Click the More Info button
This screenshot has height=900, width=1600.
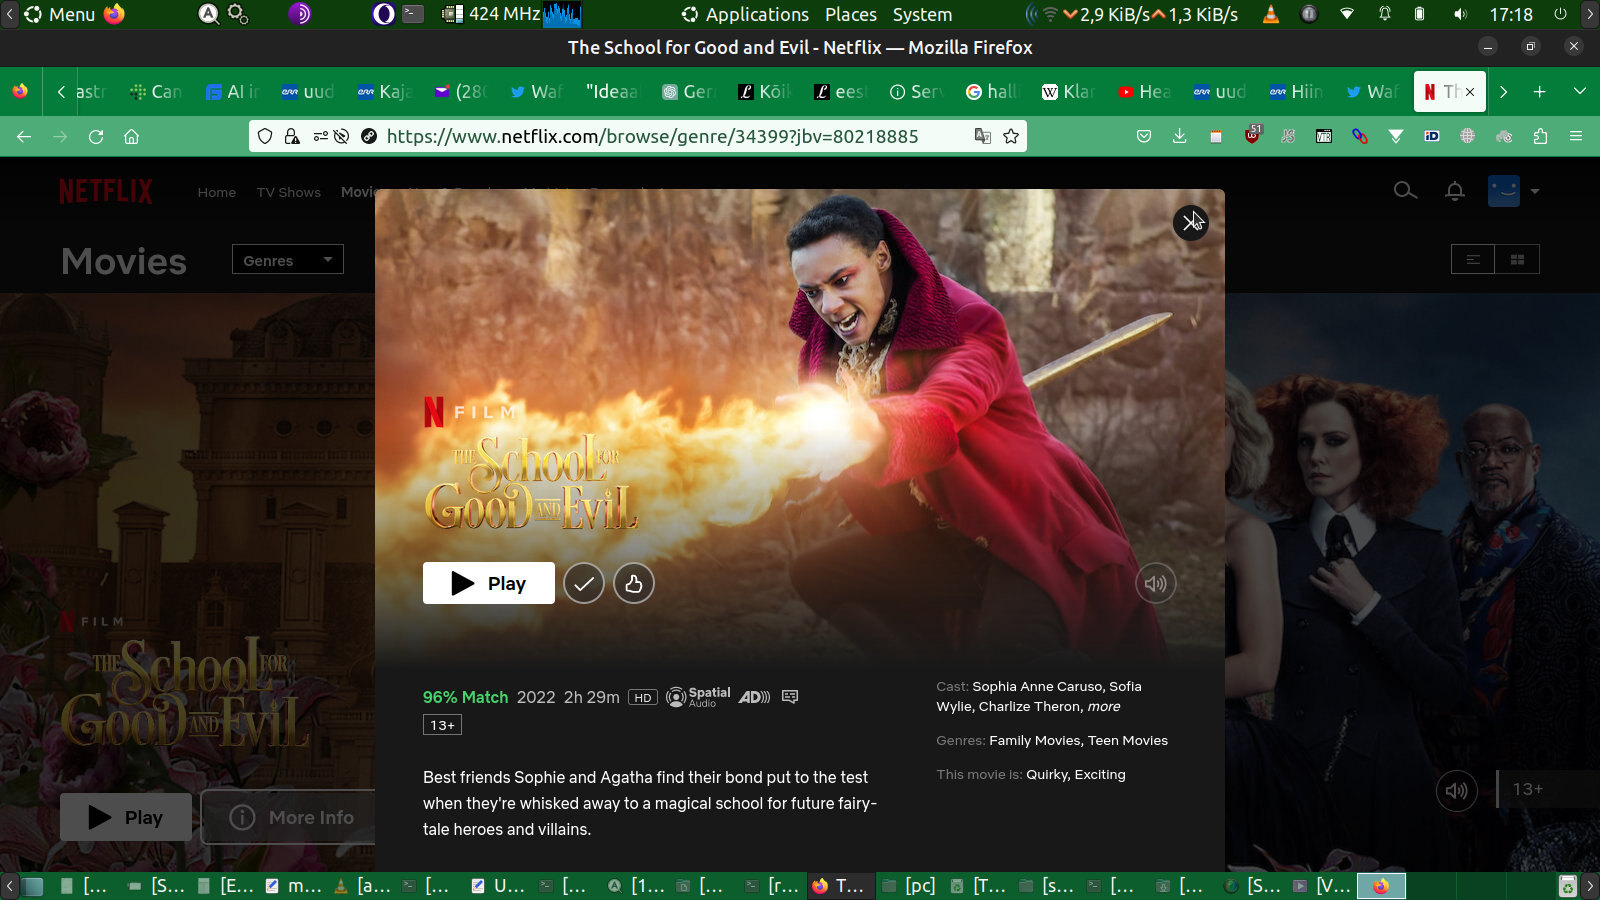pyautogui.click(x=289, y=817)
